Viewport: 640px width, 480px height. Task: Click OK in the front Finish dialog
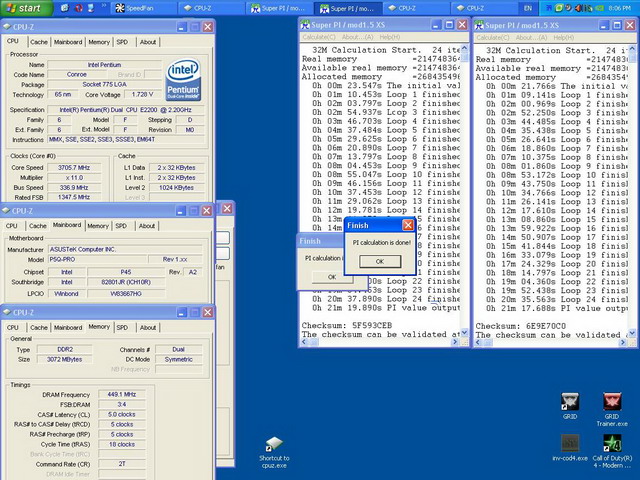[x=380, y=261]
